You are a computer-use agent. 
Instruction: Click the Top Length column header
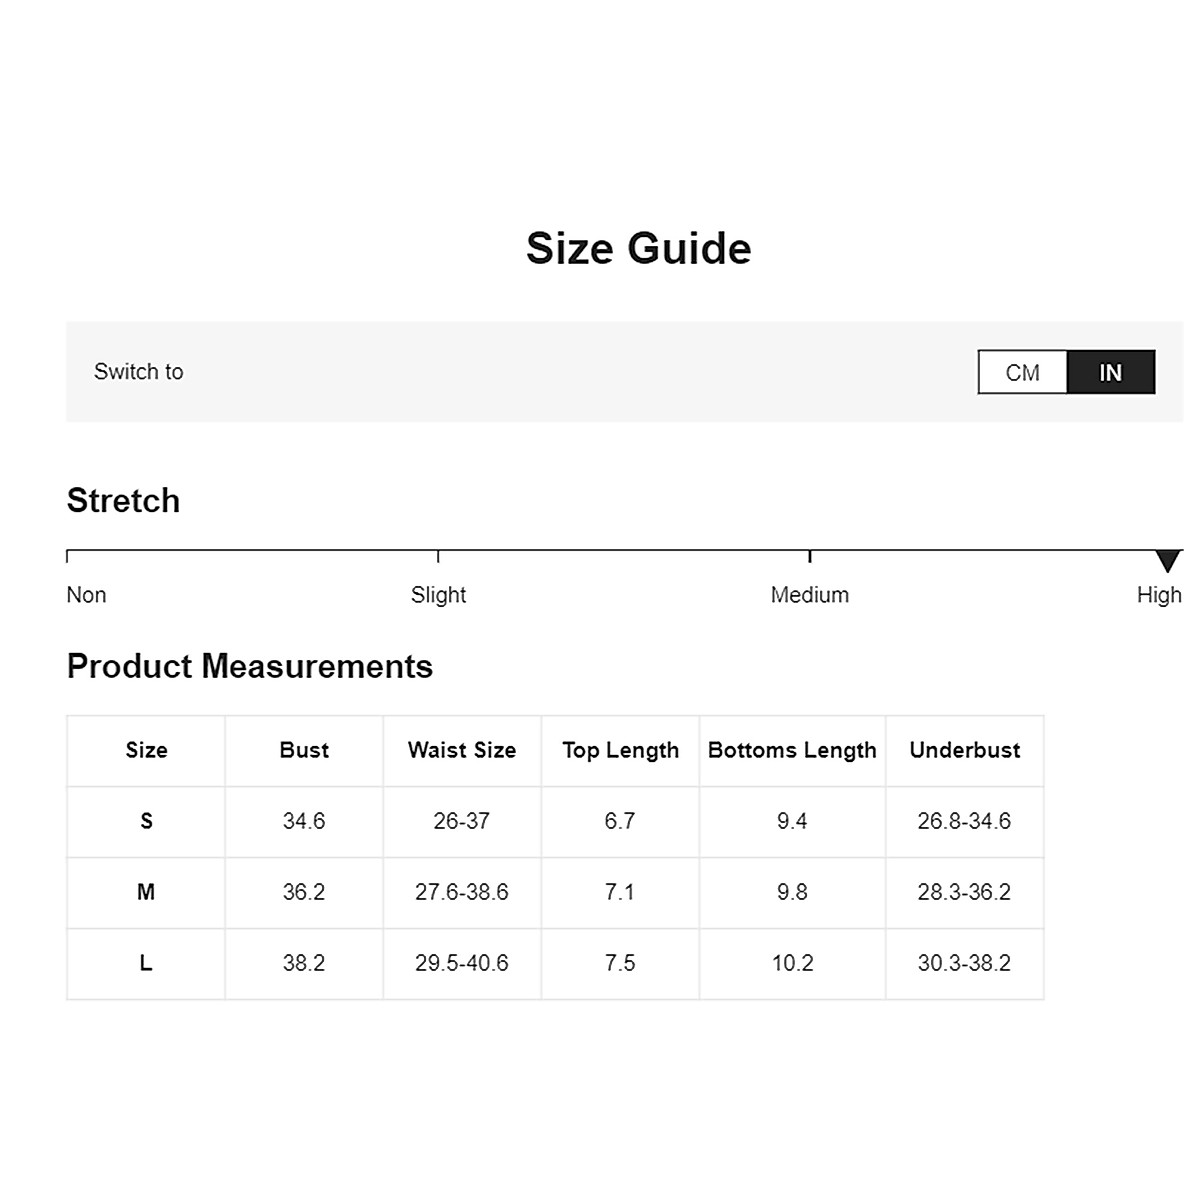(620, 750)
